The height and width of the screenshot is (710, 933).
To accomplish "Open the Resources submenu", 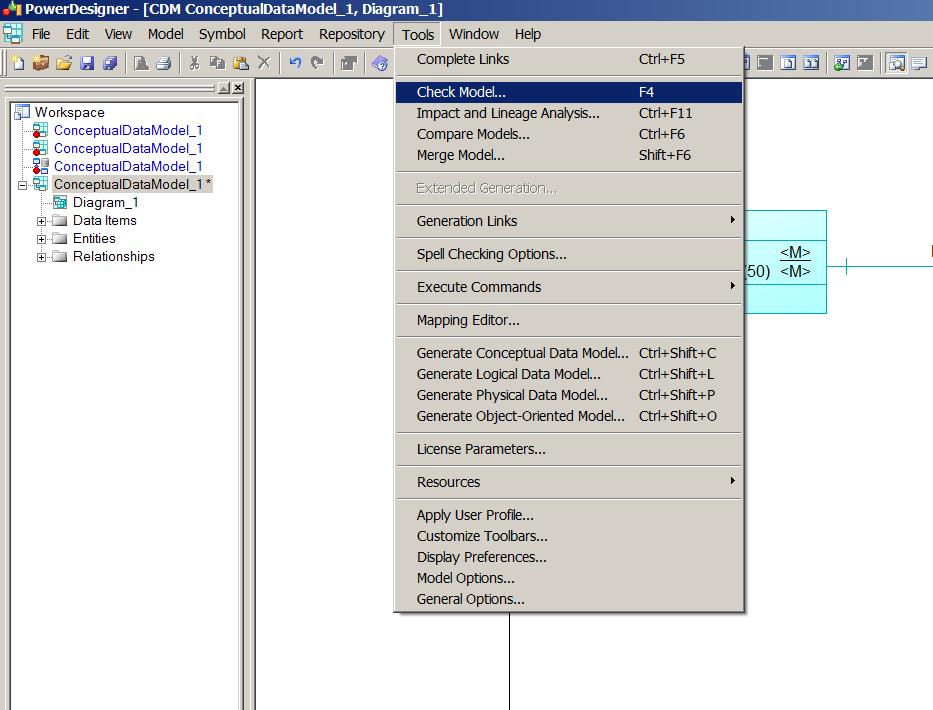I will pos(569,482).
